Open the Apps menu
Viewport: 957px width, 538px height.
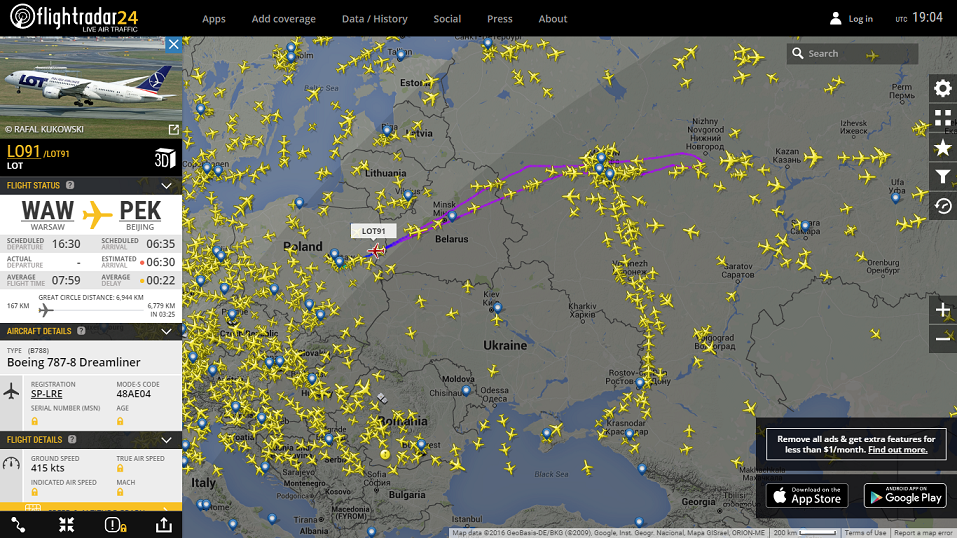pos(214,19)
